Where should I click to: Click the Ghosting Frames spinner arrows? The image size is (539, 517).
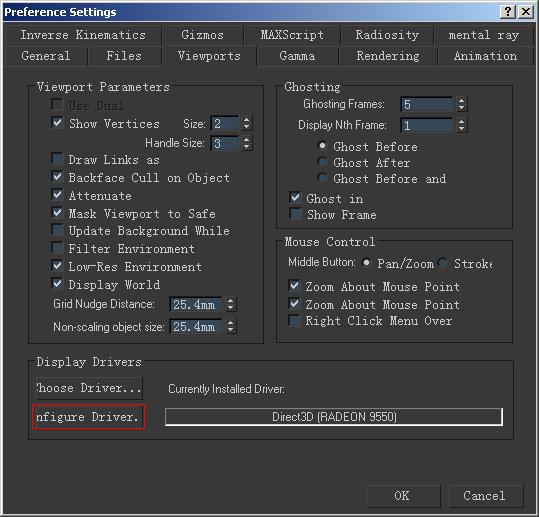tap(462, 104)
